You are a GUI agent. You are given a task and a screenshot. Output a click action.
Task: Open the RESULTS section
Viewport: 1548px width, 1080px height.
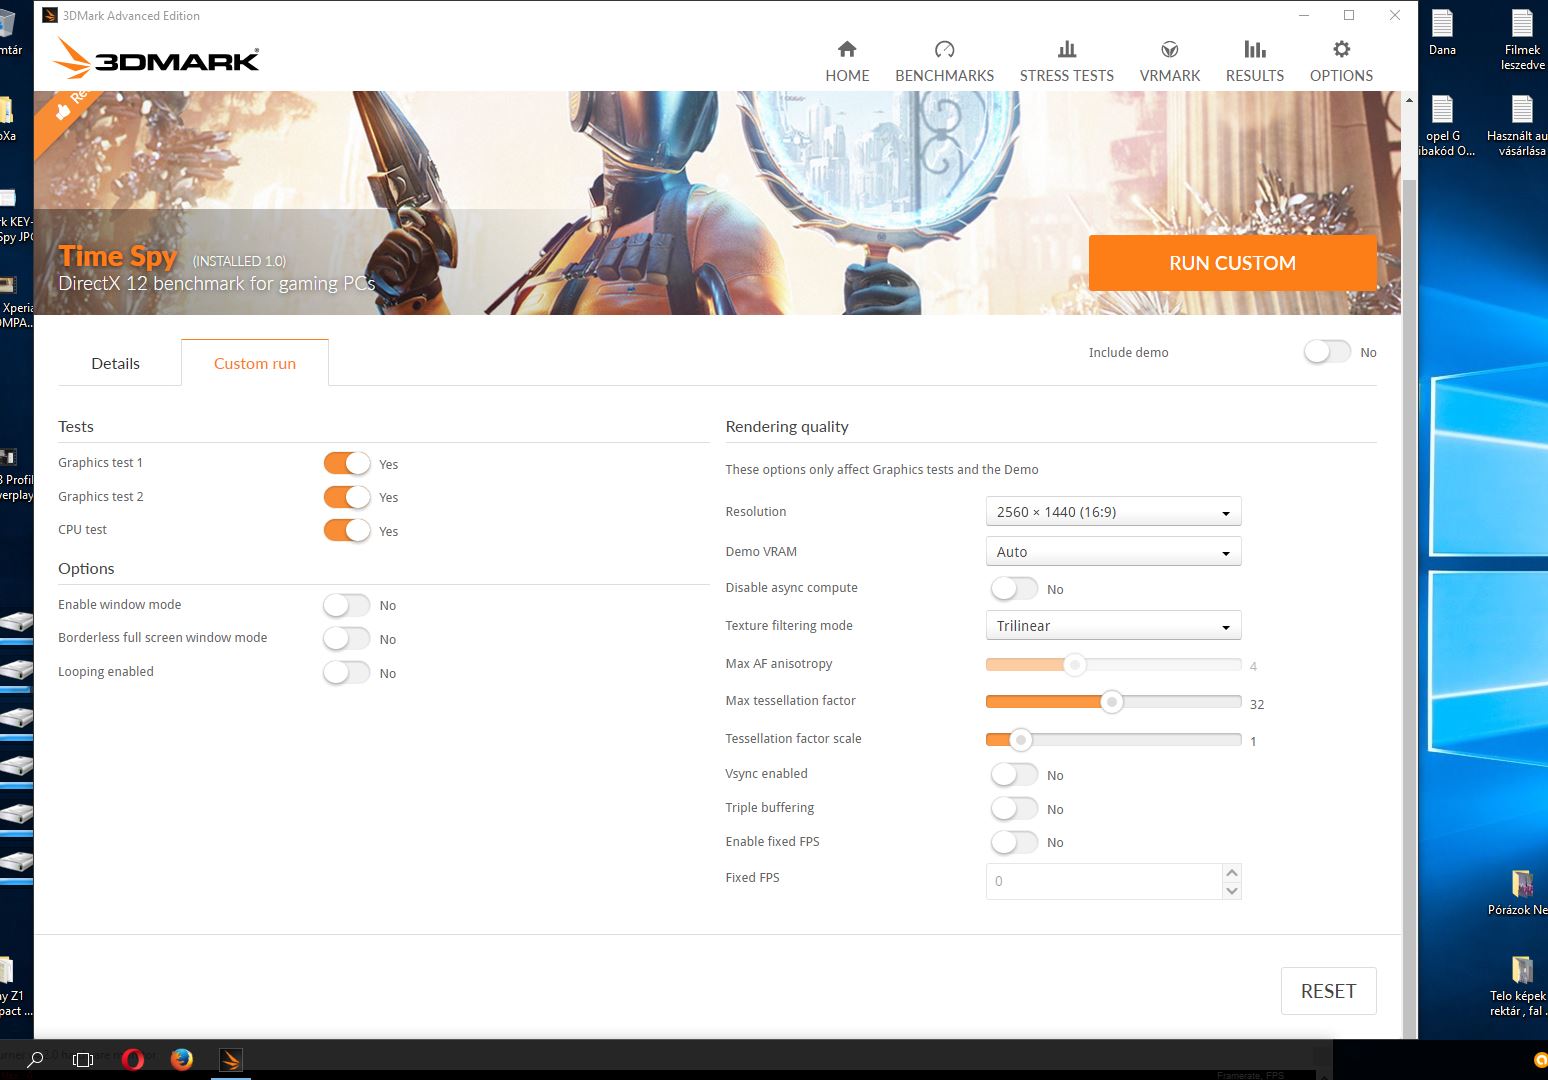click(1254, 61)
